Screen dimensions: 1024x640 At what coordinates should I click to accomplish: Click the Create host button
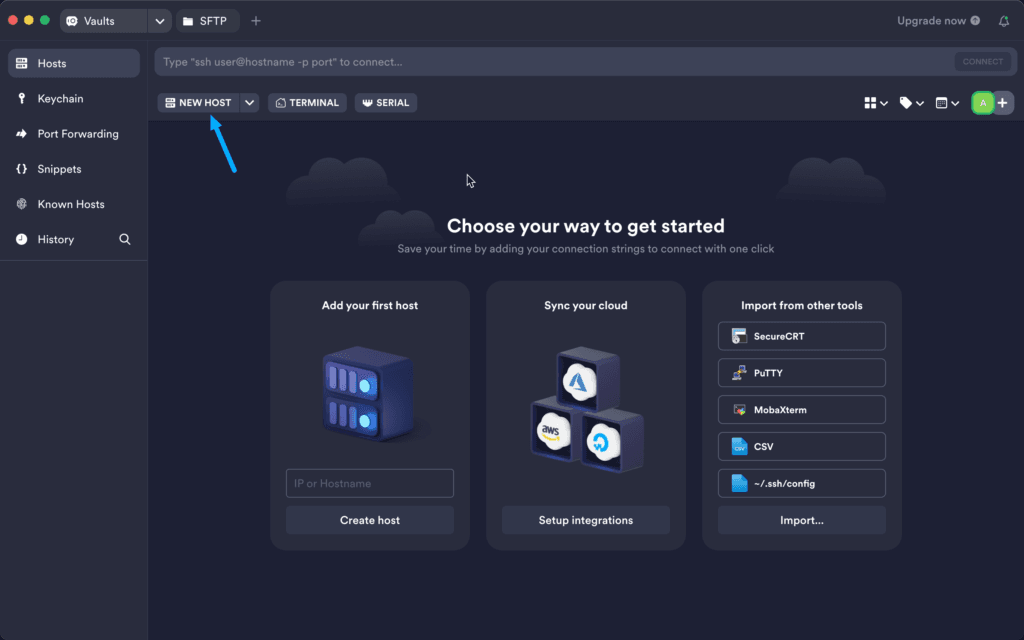coord(370,520)
